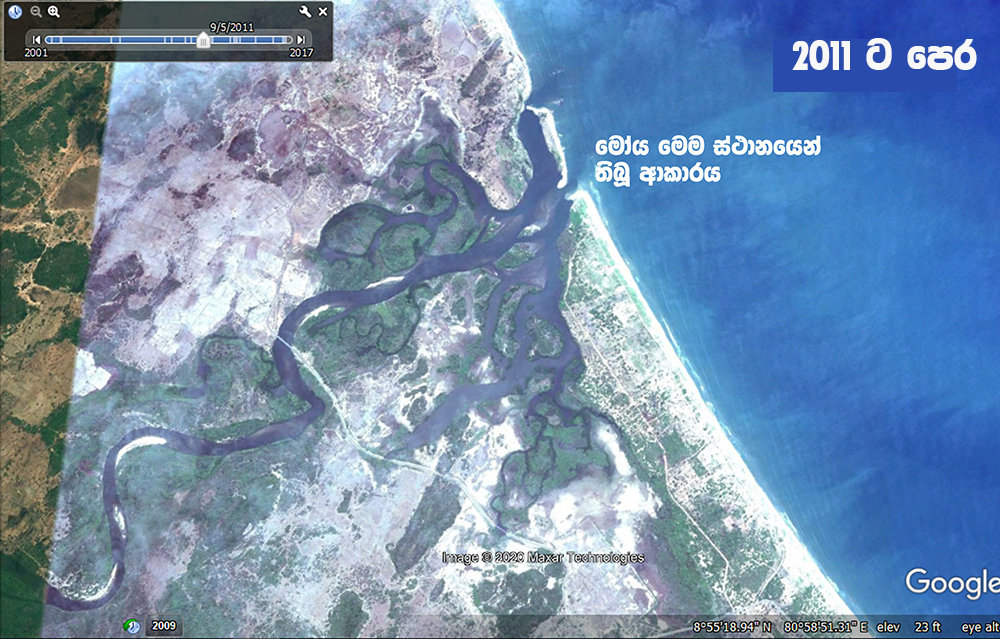Click the green clock imagery icon at bottom
Viewport: 1000px width, 639px height.
(x=131, y=626)
